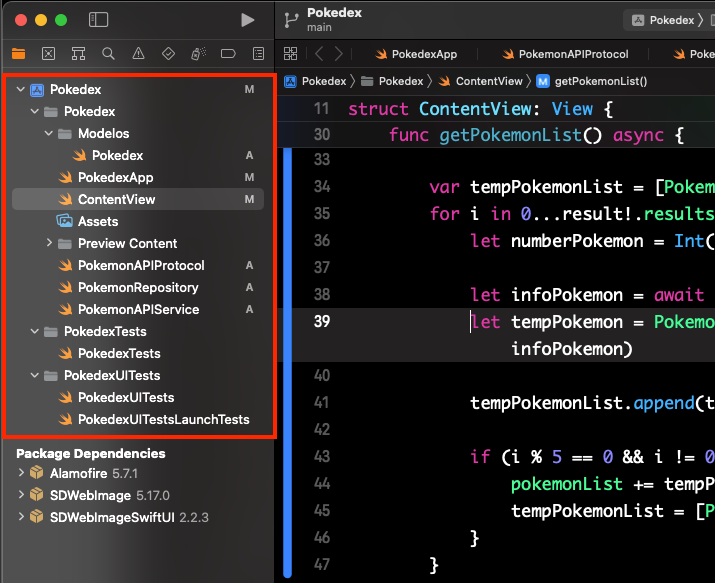Image resolution: width=715 pixels, height=583 pixels.
Task: Expand the Preview Content folder
Action: click(49, 243)
